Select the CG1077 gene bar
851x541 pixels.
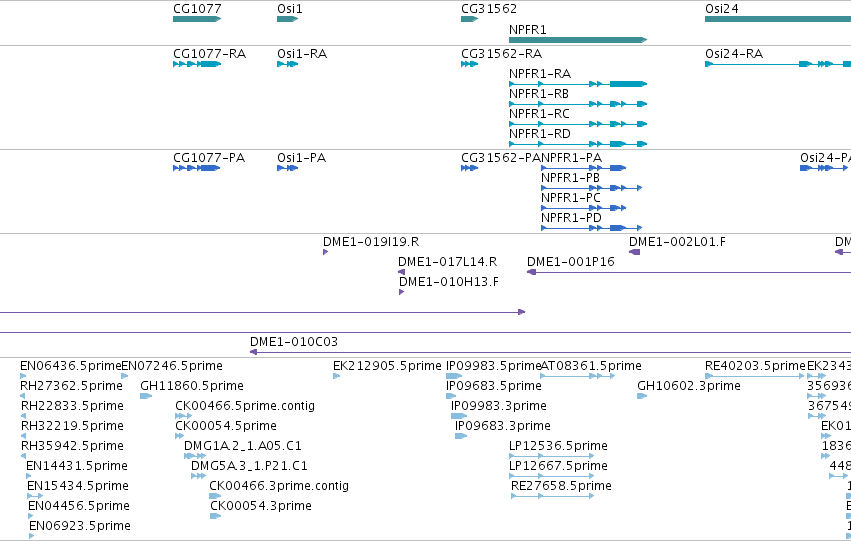tap(197, 19)
